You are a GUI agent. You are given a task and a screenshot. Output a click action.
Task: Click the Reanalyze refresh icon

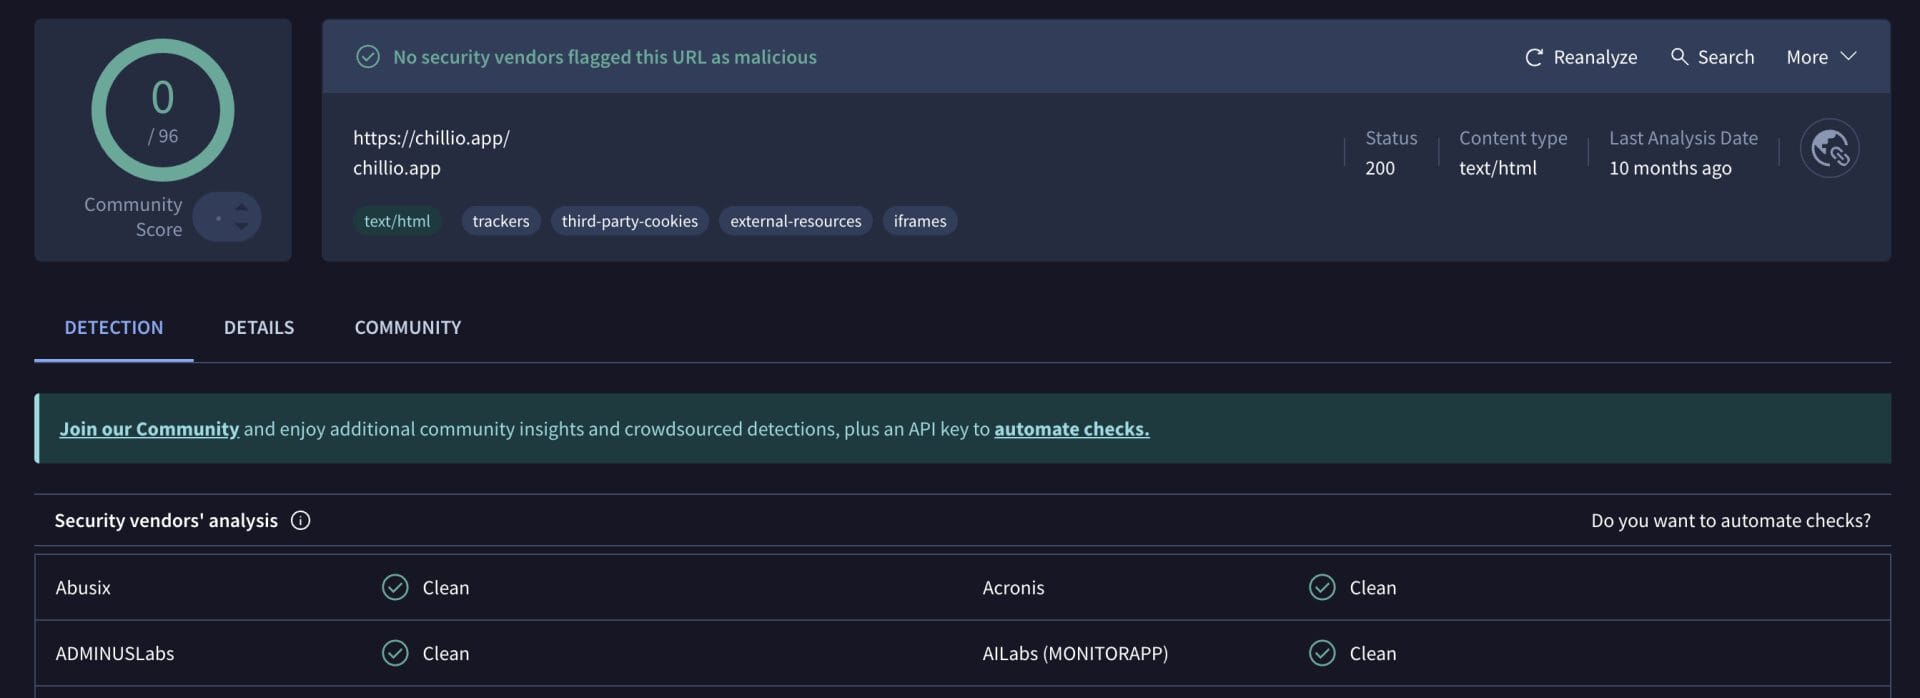1534,58
